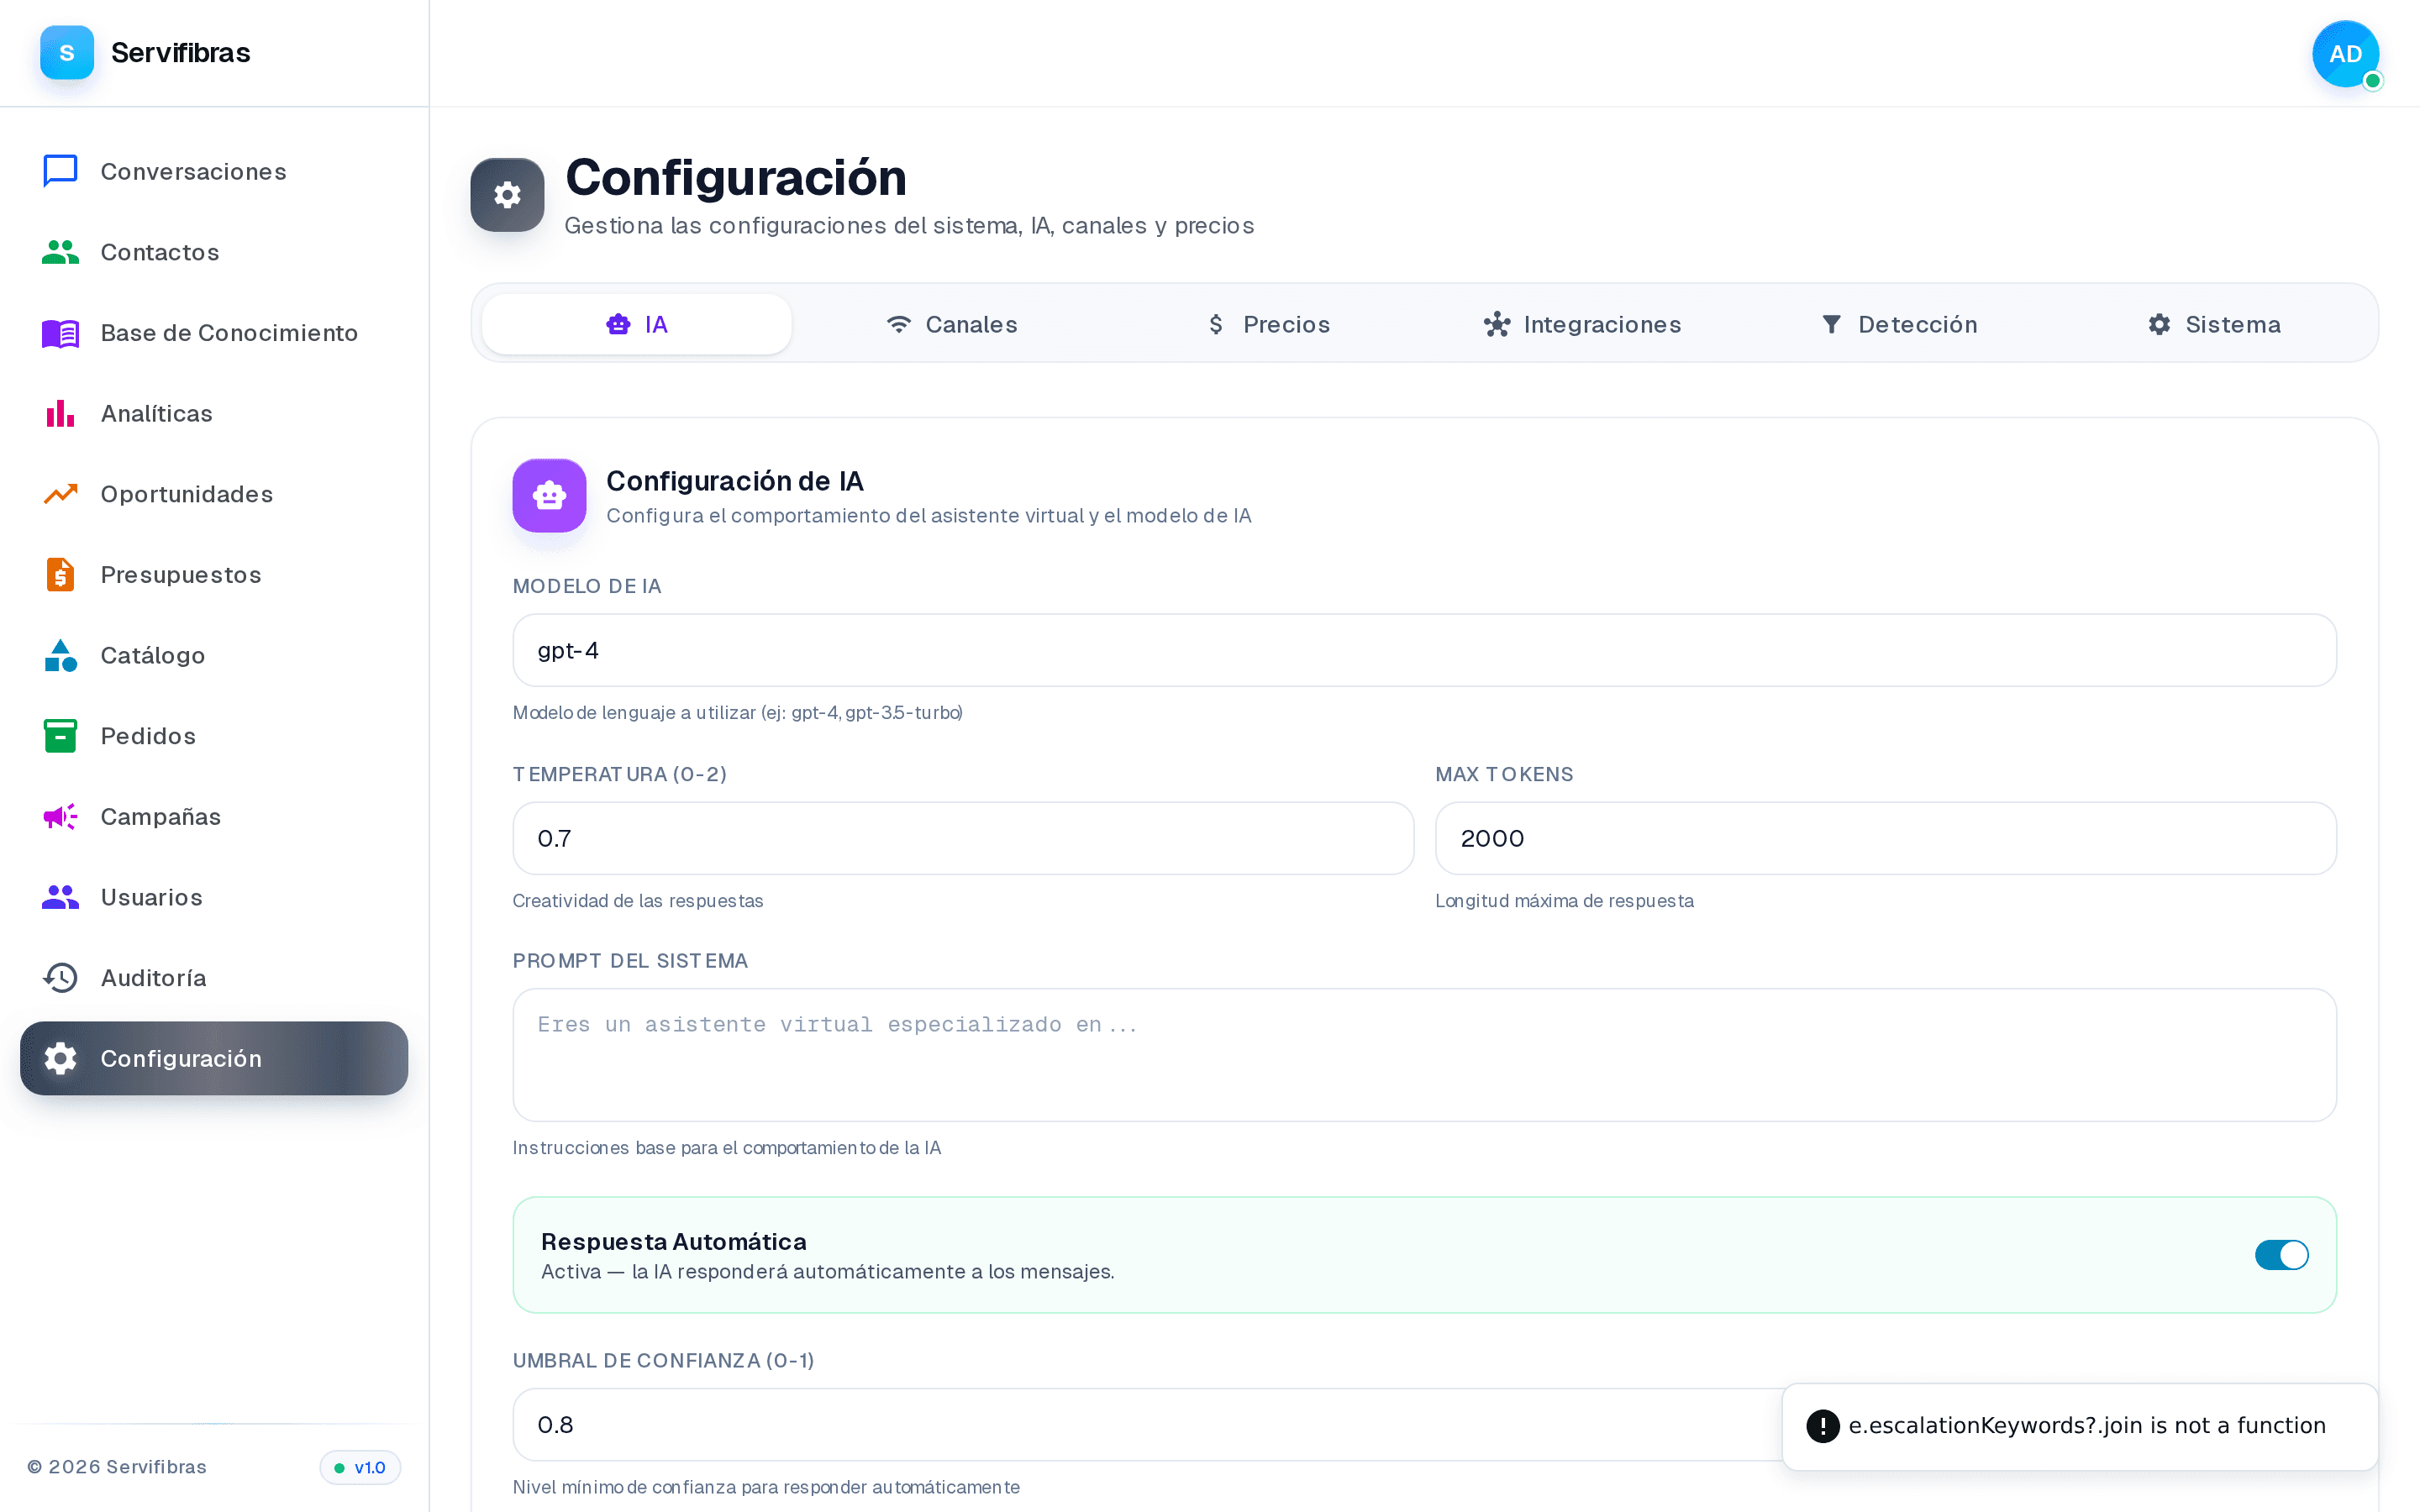The width and height of the screenshot is (2420, 1512).
Task: Switch to the Canales tab
Action: [x=952, y=324]
